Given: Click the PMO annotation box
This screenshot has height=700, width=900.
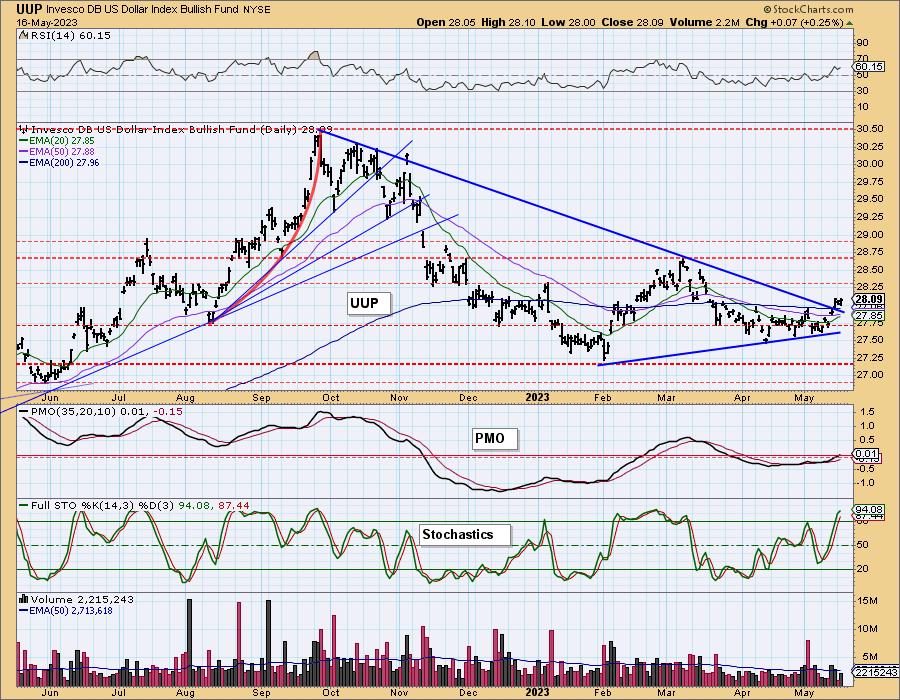Looking at the screenshot, I should (495, 438).
